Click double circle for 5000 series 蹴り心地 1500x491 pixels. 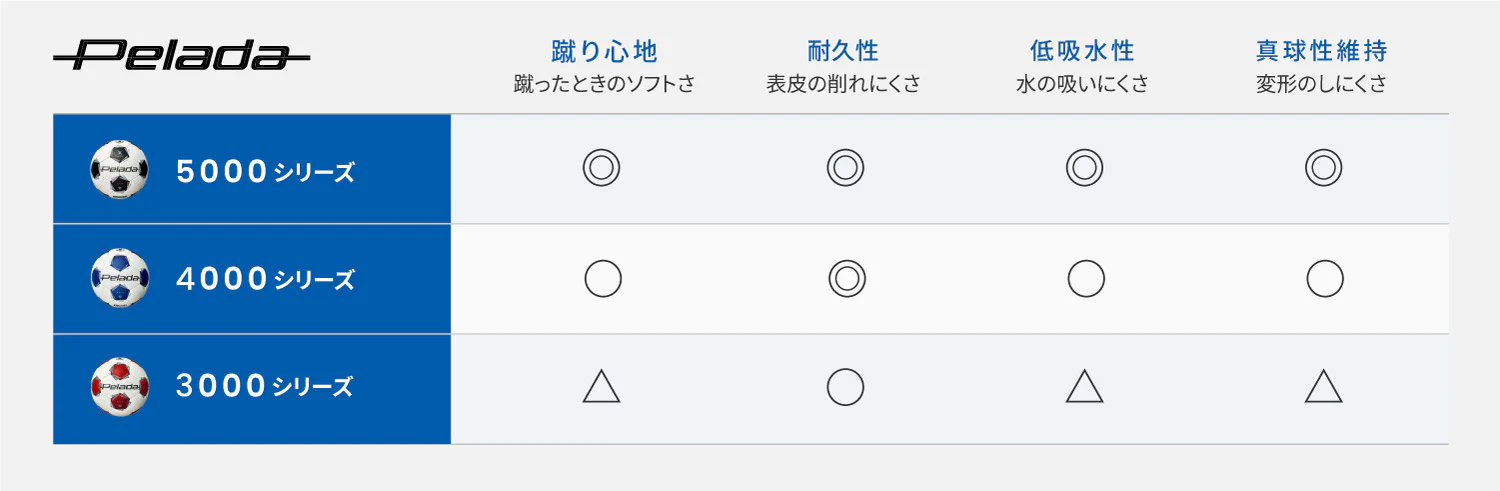coord(601,168)
